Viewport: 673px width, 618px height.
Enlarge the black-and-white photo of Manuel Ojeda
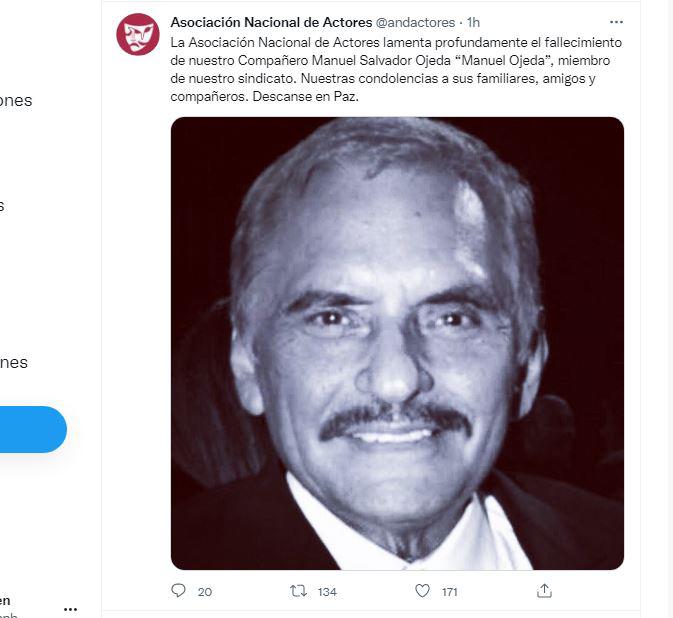click(397, 343)
